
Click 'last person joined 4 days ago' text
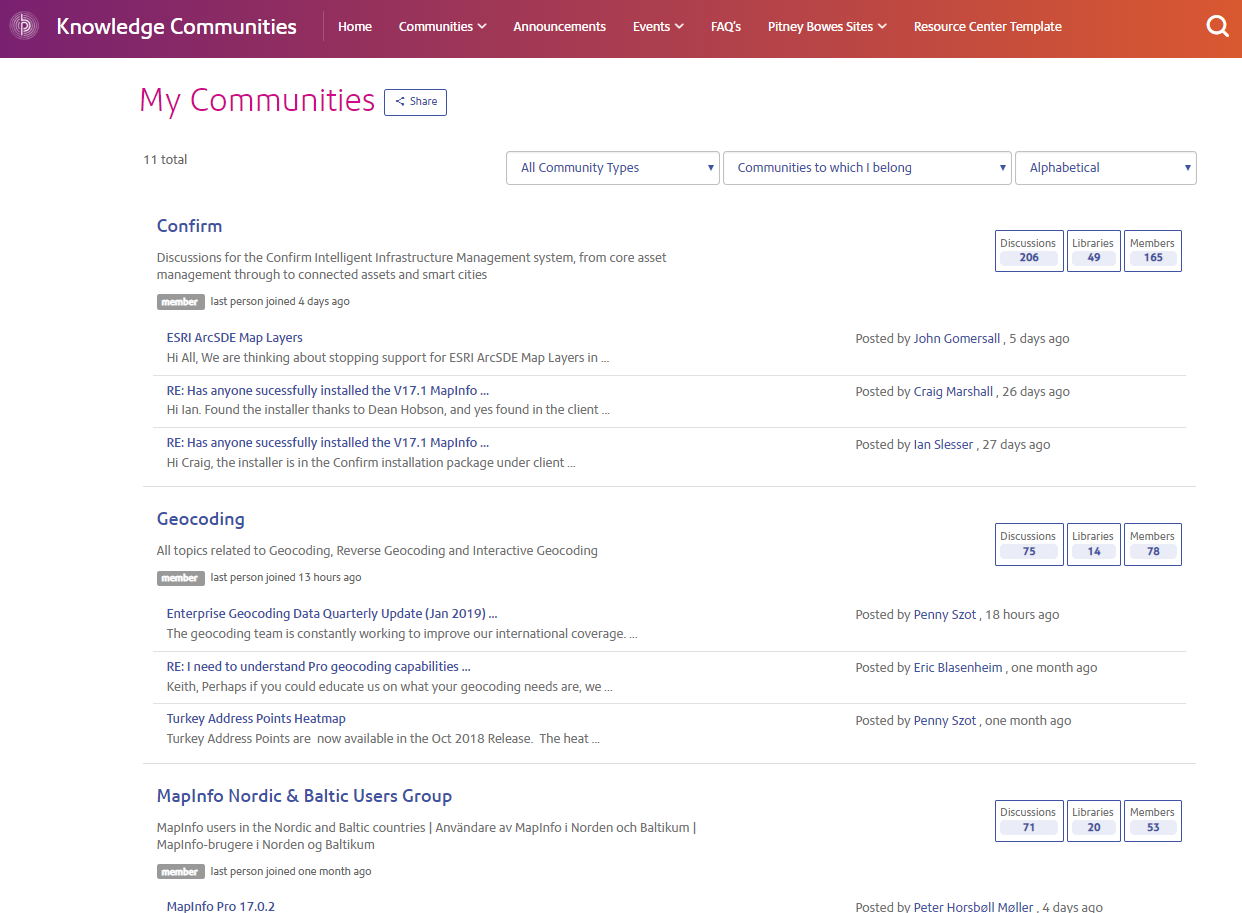280,301
